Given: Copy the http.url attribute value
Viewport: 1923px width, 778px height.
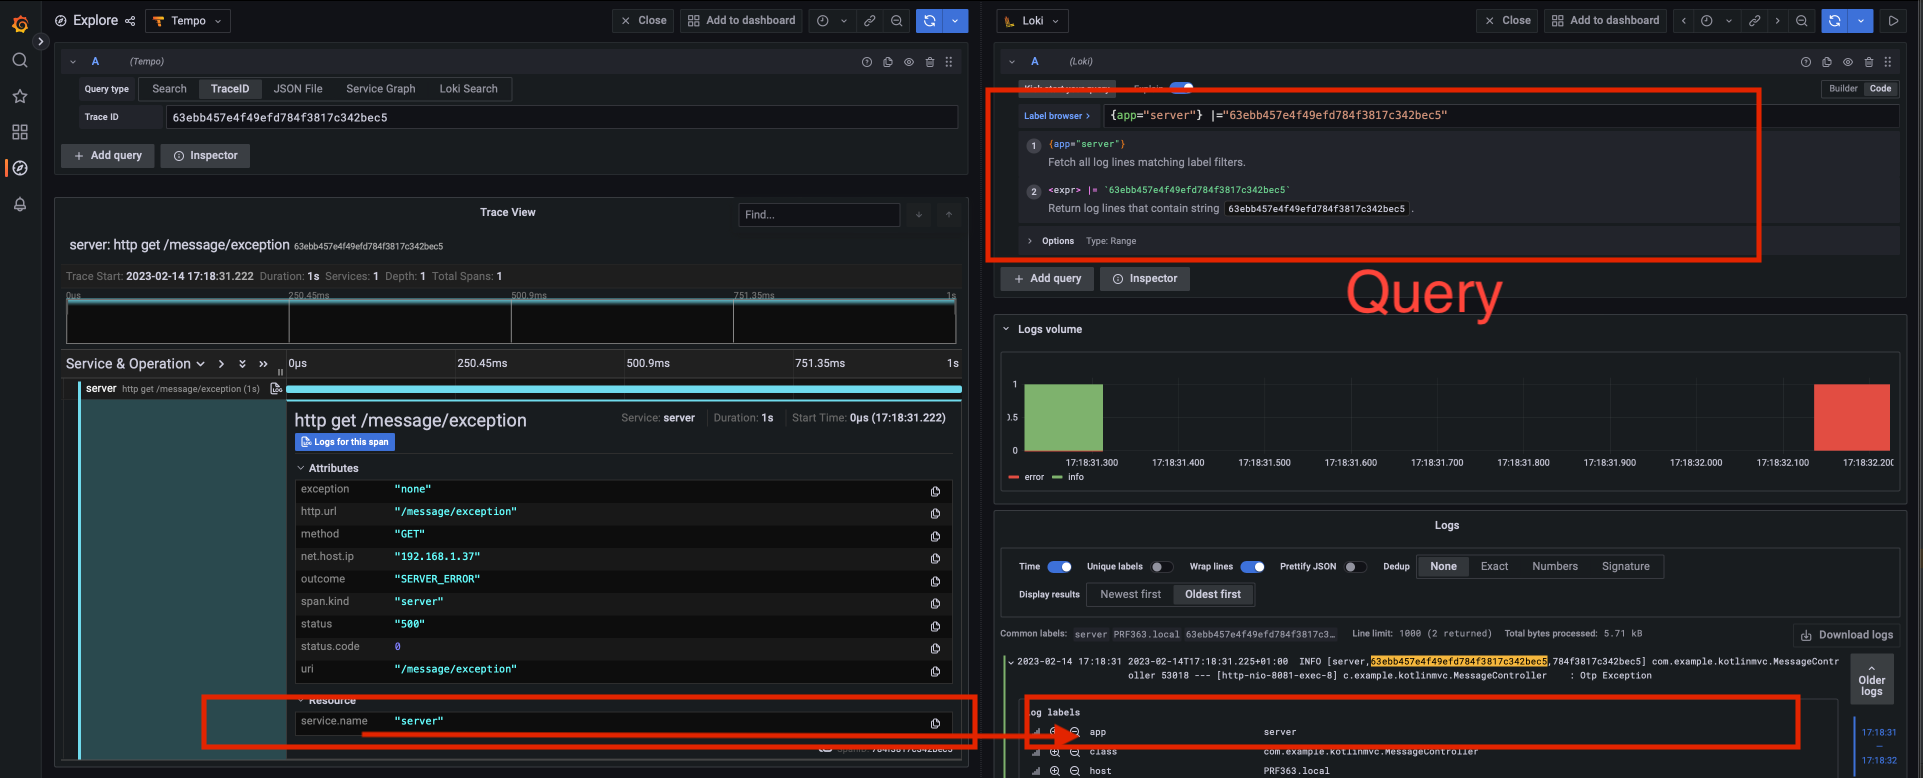Looking at the screenshot, I should click(x=935, y=513).
